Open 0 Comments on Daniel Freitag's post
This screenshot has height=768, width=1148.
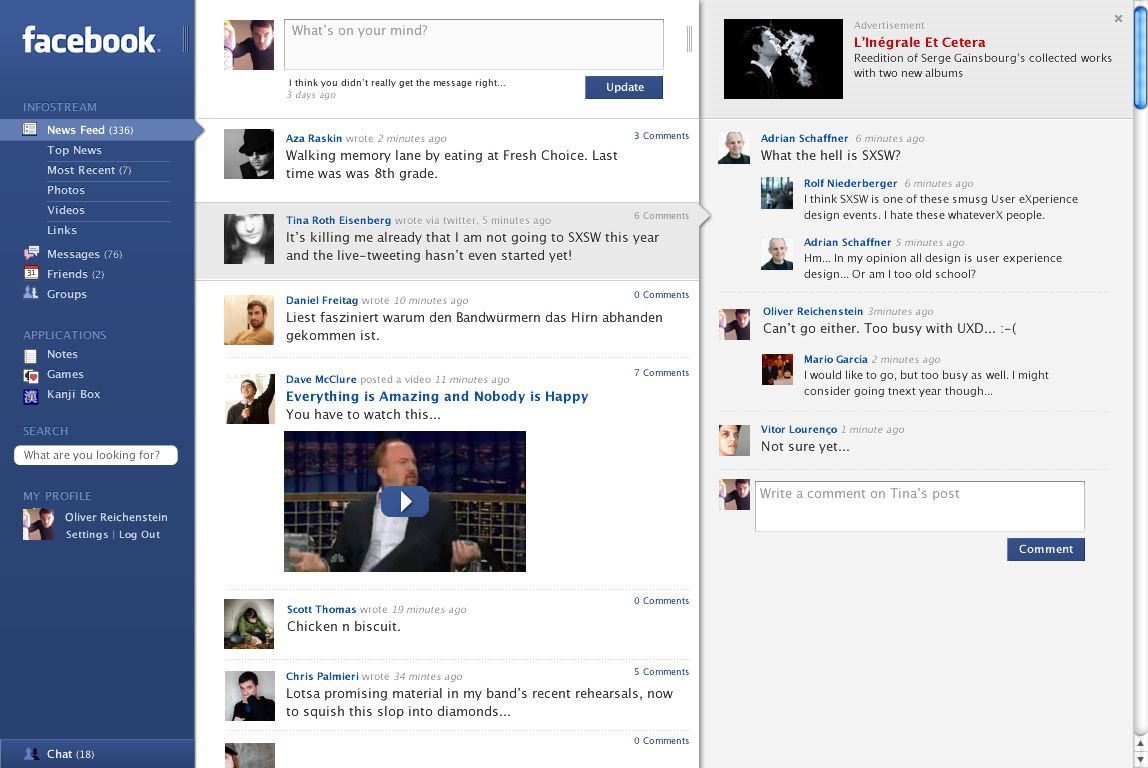pos(661,294)
